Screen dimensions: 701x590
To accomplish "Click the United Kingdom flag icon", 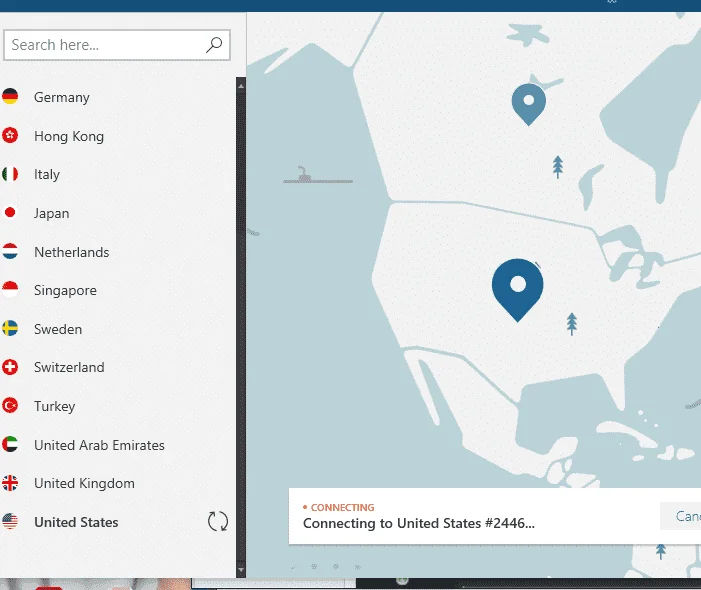I will click(x=10, y=483).
